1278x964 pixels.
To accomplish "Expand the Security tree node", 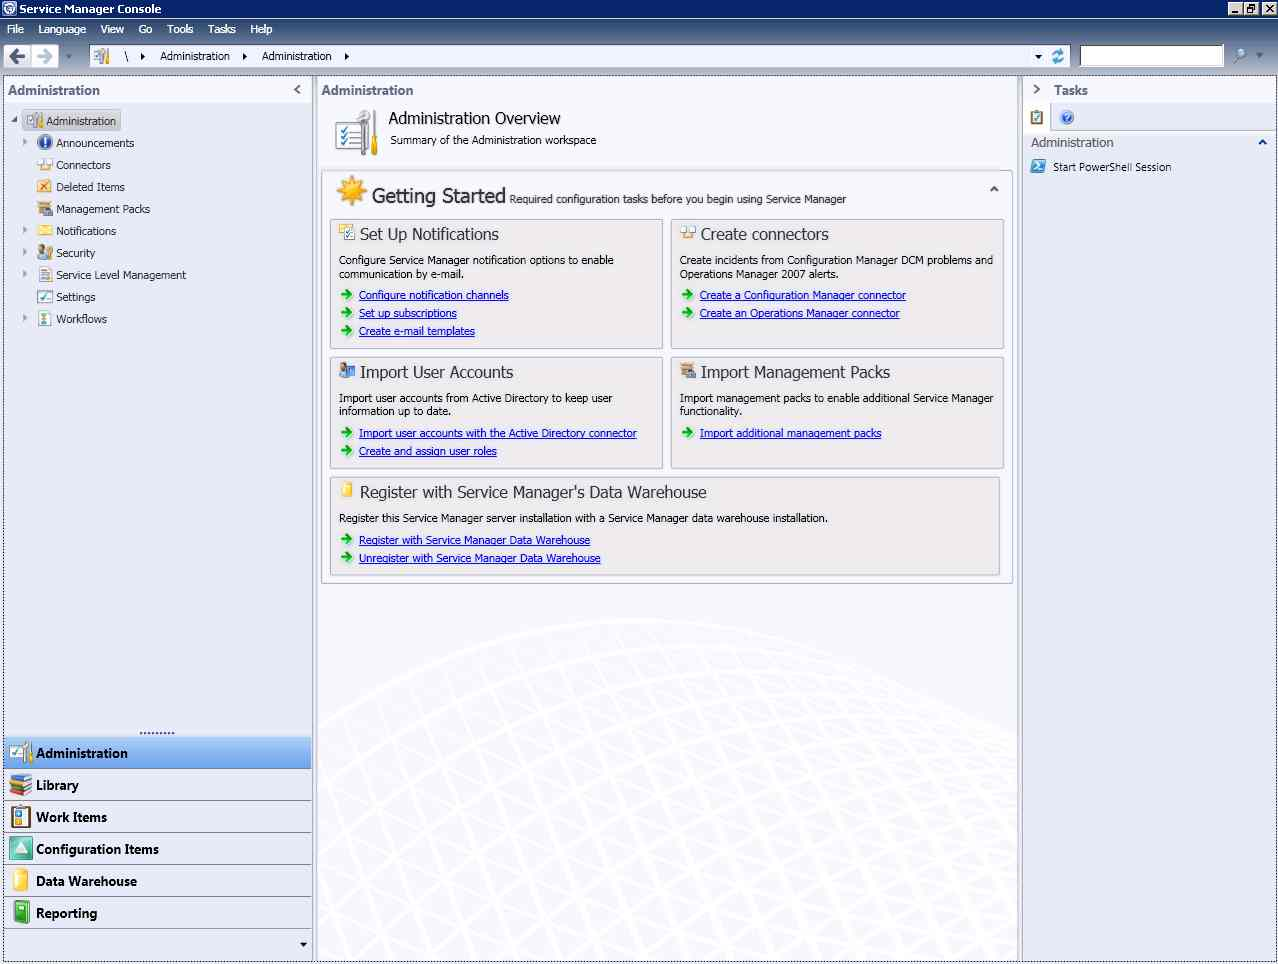I will (25, 253).
